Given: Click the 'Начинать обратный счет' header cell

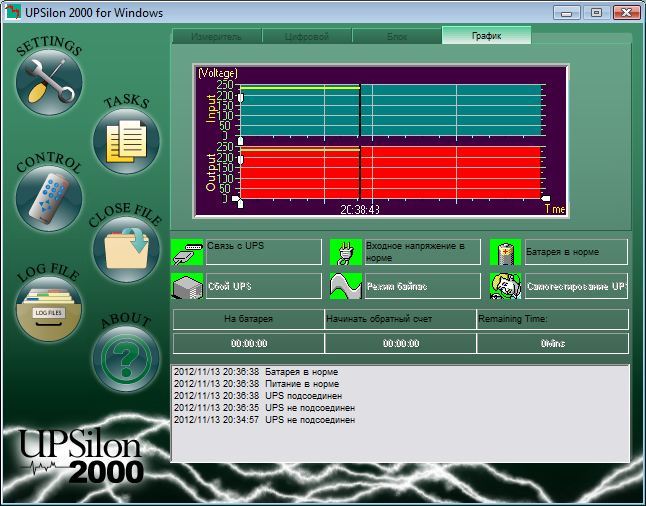Looking at the screenshot, I should click(x=400, y=319).
